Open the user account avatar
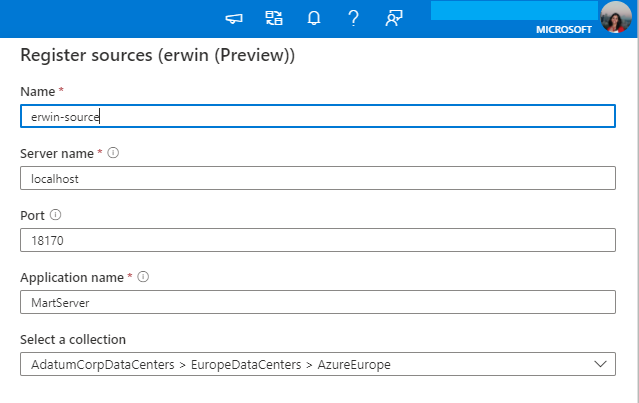The width and height of the screenshot is (639, 403). click(x=616, y=18)
